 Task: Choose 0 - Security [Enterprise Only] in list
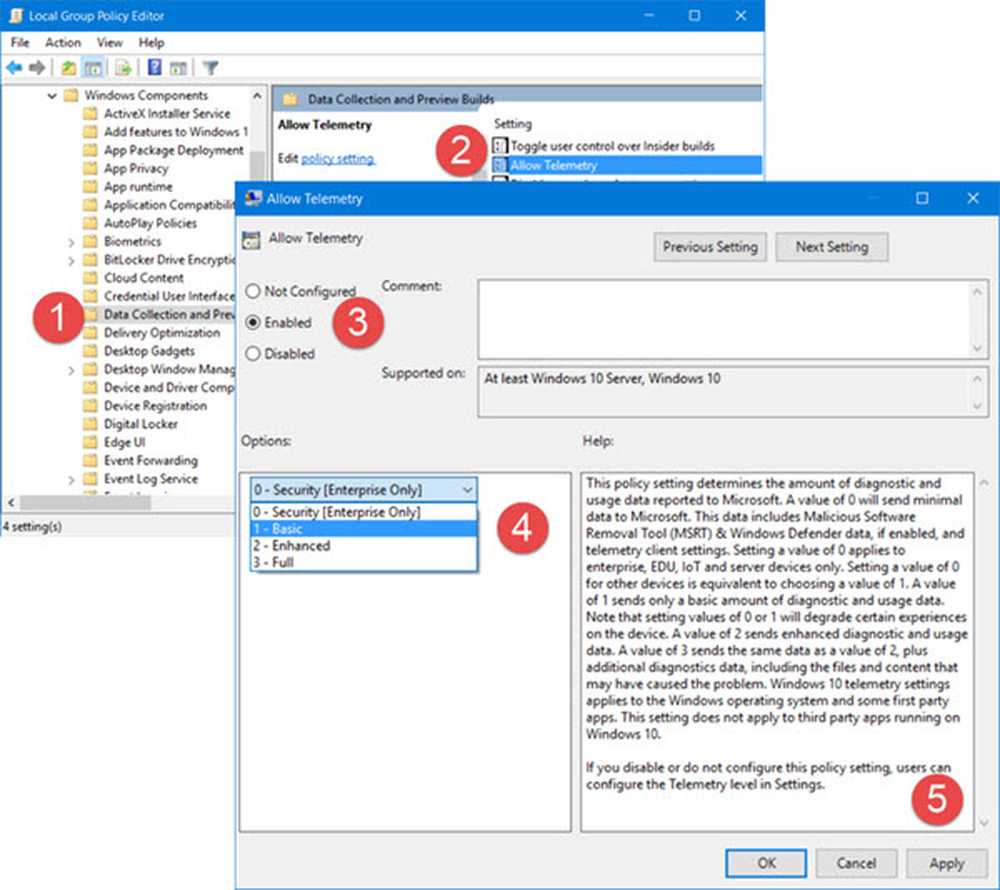364,512
